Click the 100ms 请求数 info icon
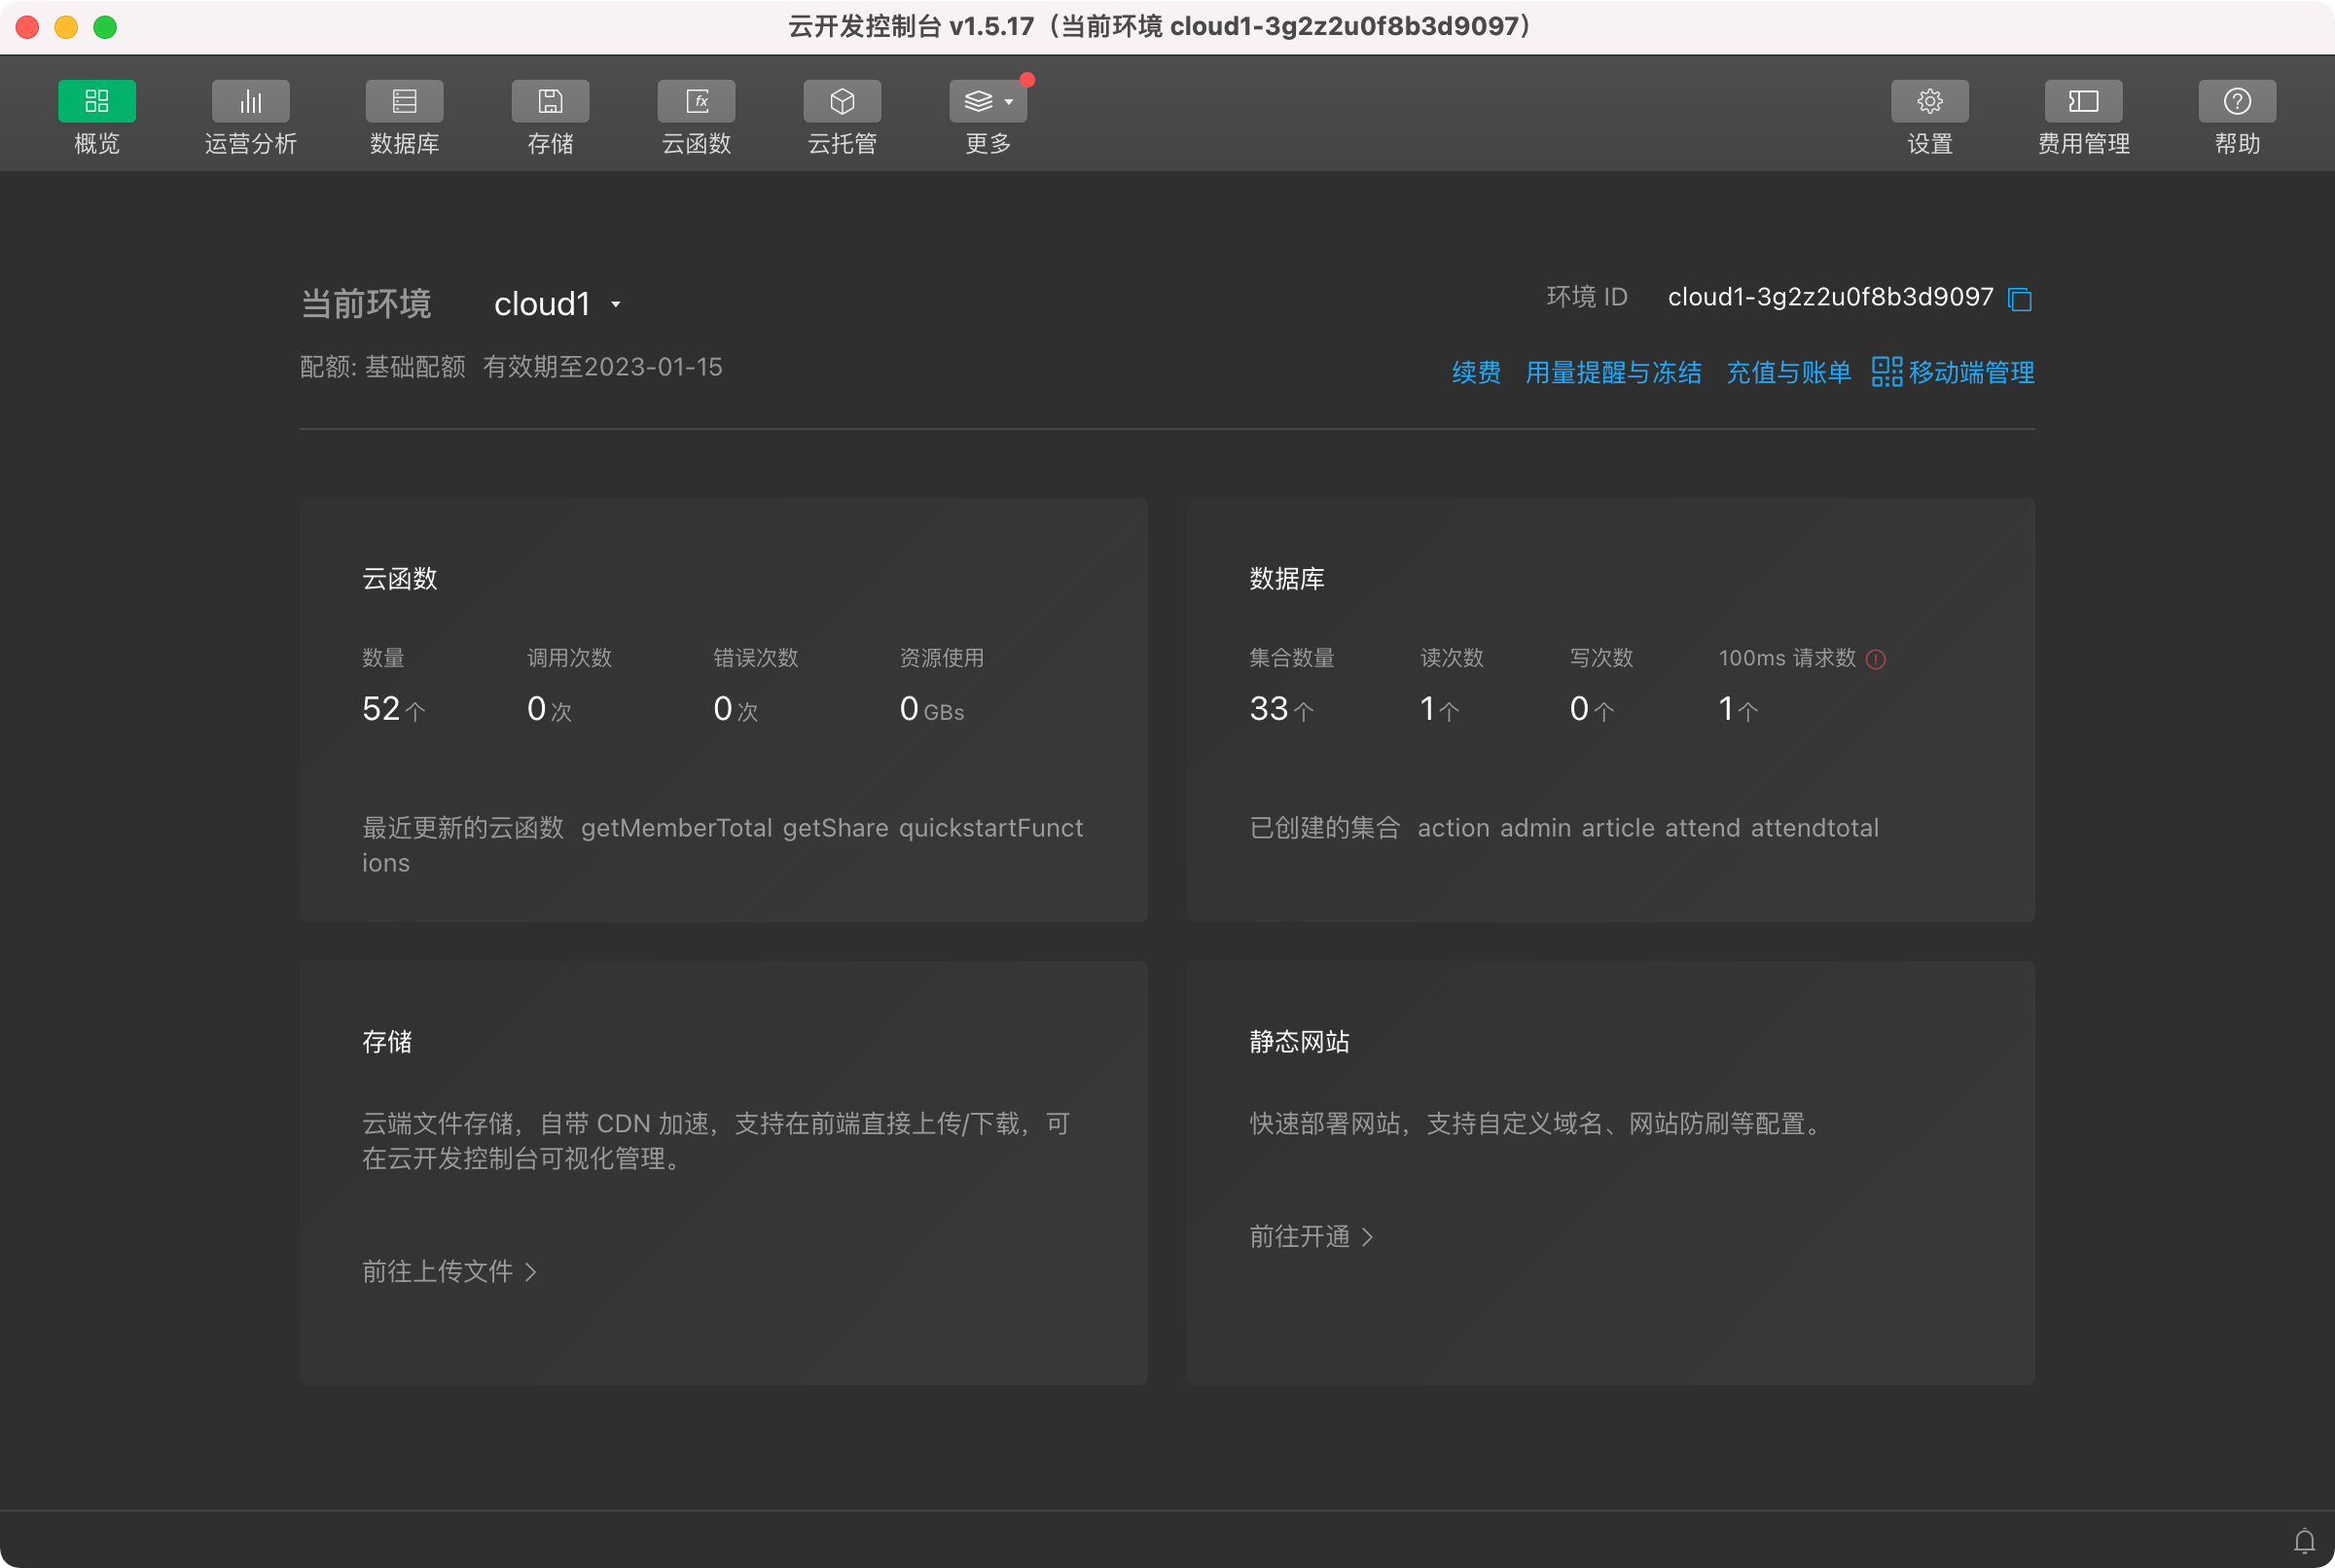The image size is (2335, 1568). click(1875, 659)
